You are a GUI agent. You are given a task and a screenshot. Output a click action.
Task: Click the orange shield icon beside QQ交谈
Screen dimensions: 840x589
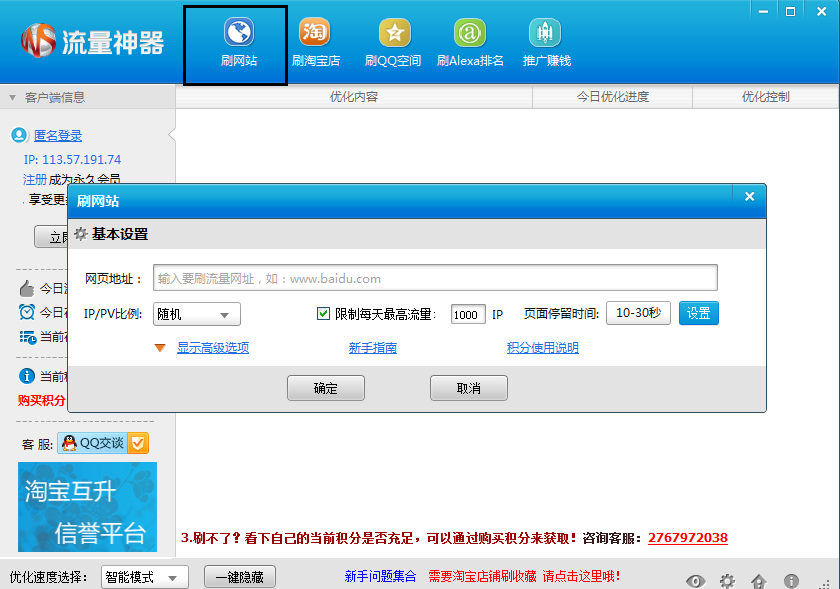coord(139,443)
